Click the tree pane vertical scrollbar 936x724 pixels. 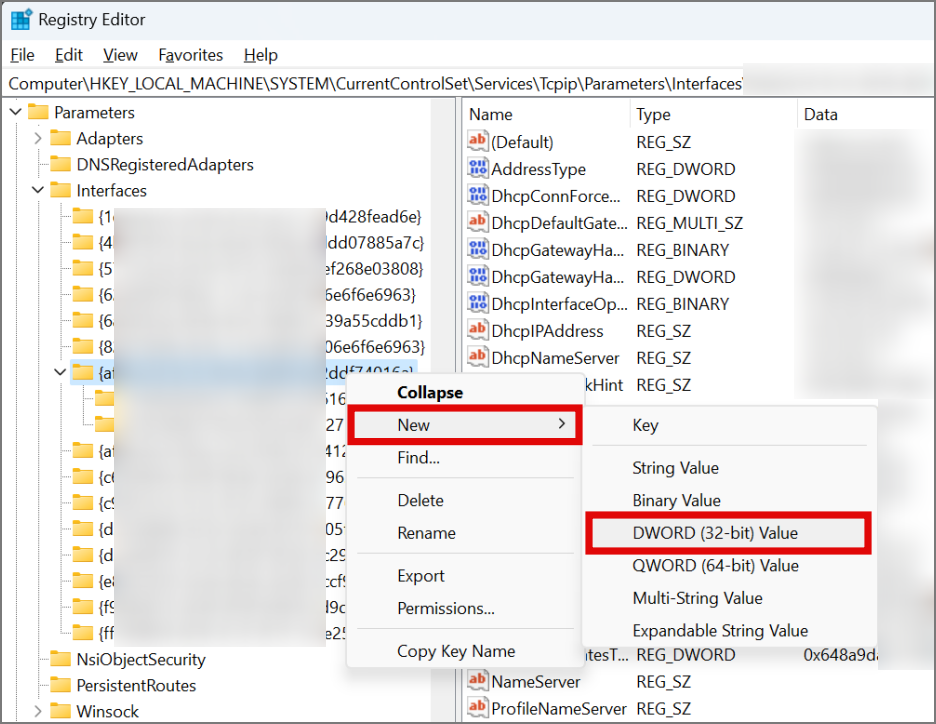tap(442, 411)
